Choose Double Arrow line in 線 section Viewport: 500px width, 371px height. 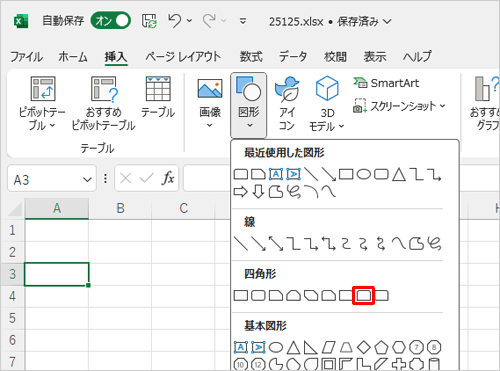[276, 244]
